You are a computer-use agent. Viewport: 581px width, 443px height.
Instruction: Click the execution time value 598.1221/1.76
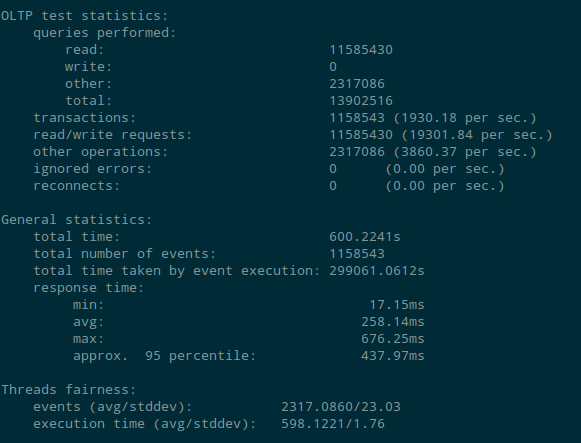pyautogui.click(x=333, y=424)
